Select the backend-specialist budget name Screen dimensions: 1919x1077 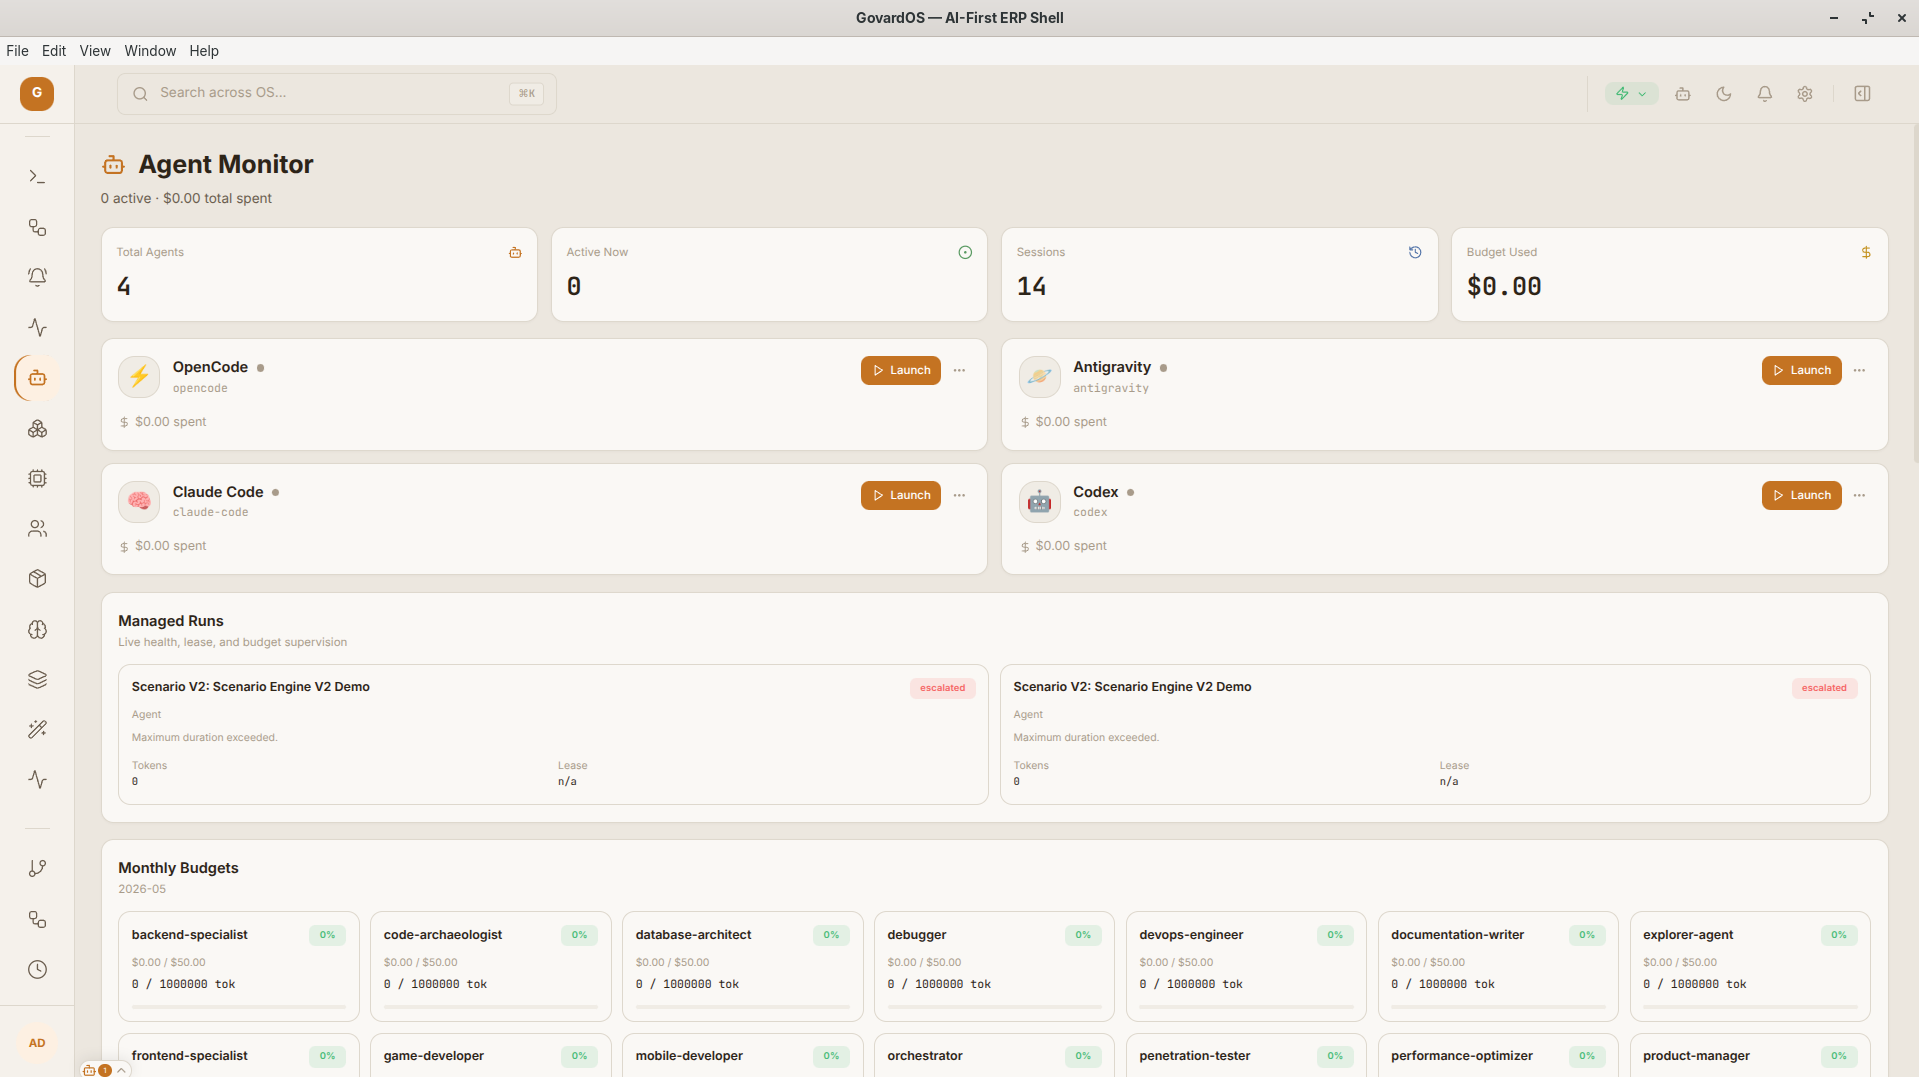189,935
